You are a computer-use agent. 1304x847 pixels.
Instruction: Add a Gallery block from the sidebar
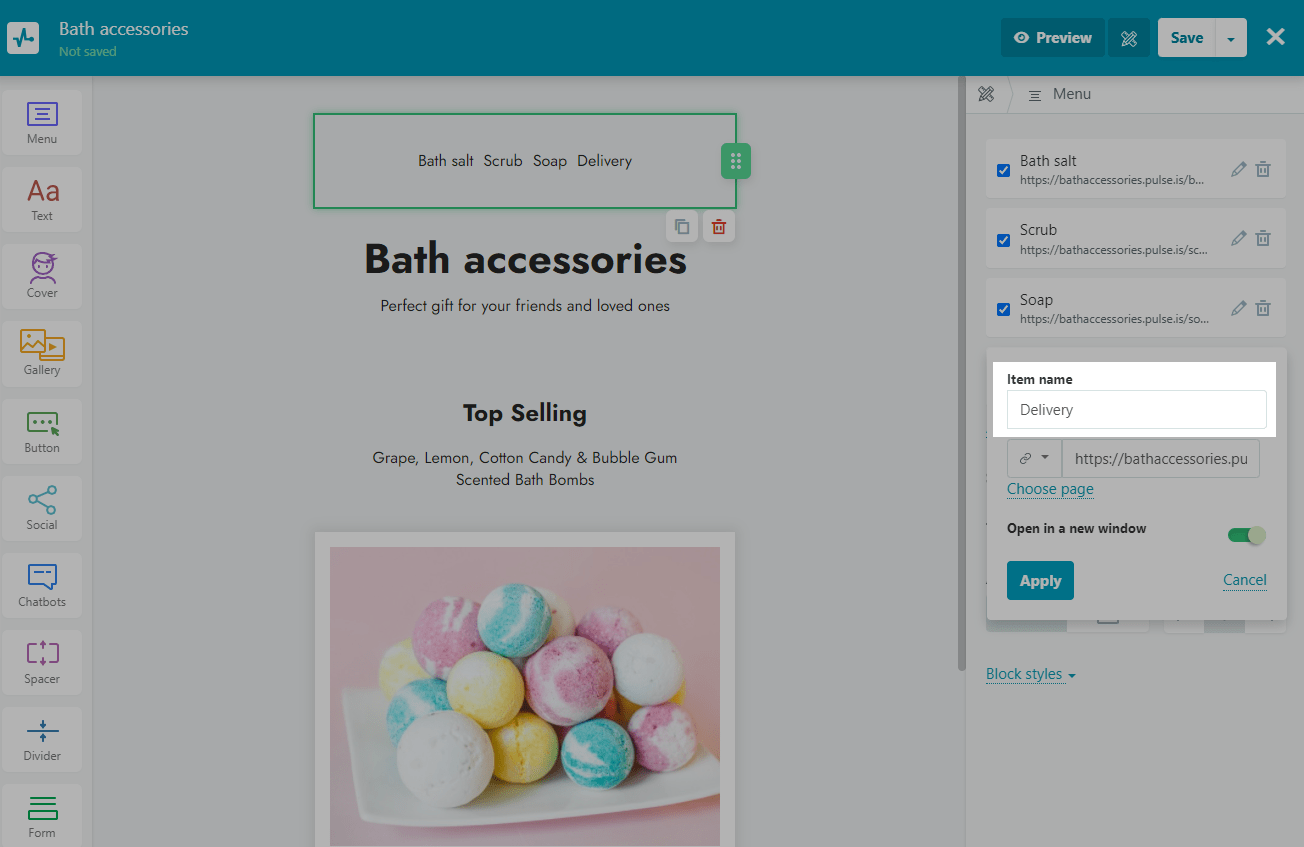point(42,353)
